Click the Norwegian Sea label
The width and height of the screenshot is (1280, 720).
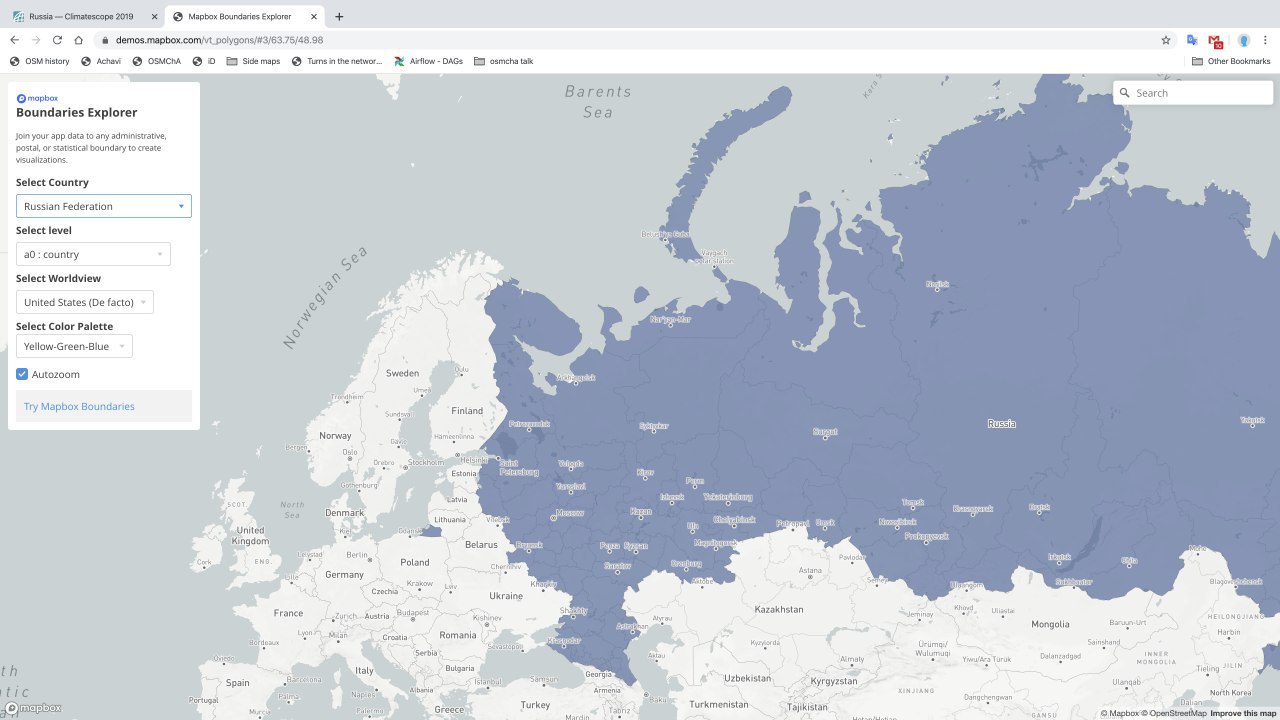(325, 299)
